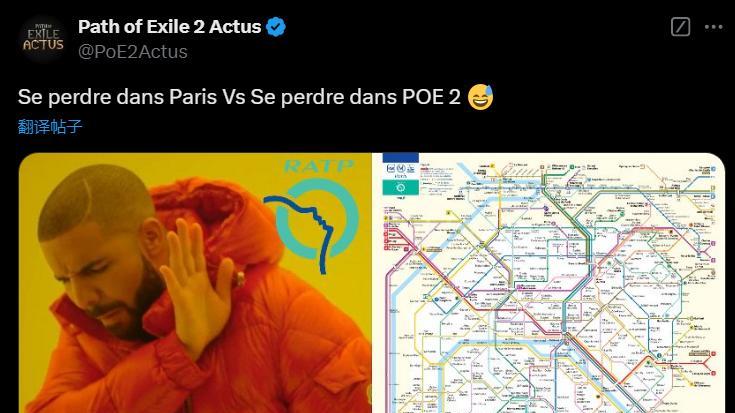The image size is (735, 413).
Task: Click the metro map legend panel
Action: pyautogui.click(x=401, y=180)
